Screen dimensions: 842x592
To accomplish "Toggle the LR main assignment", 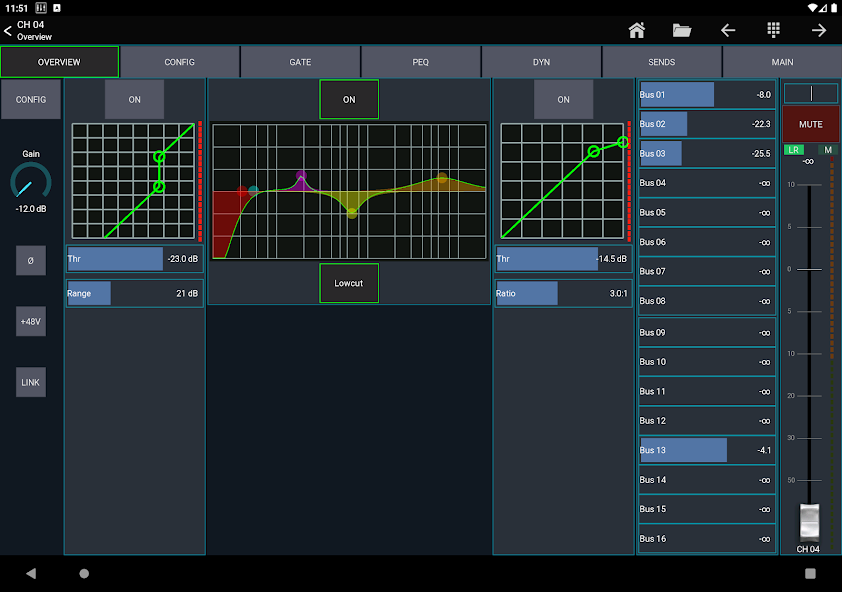I will [x=794, y=150].
